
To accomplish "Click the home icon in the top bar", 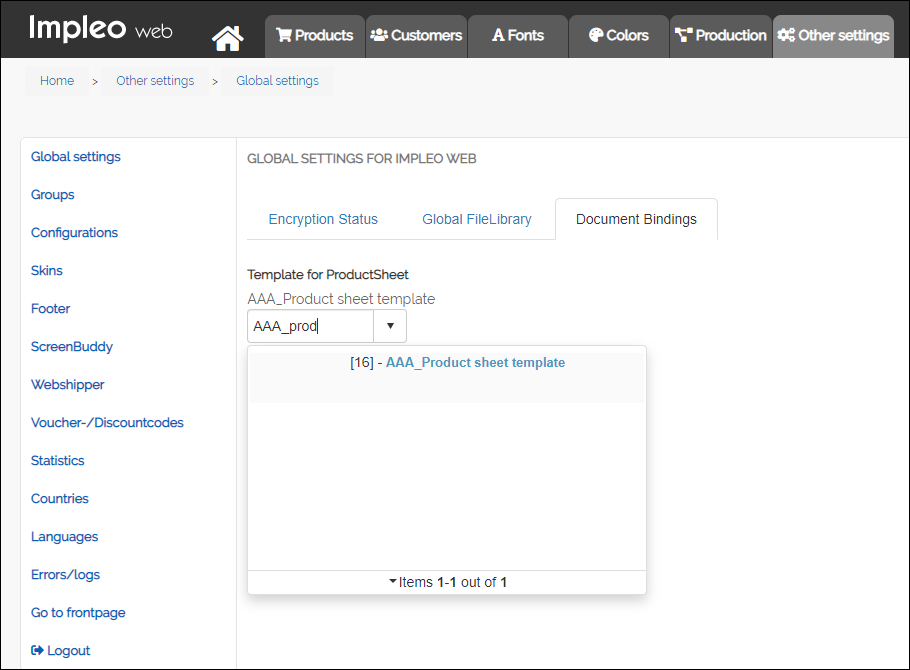I will [x=228, y=38].
